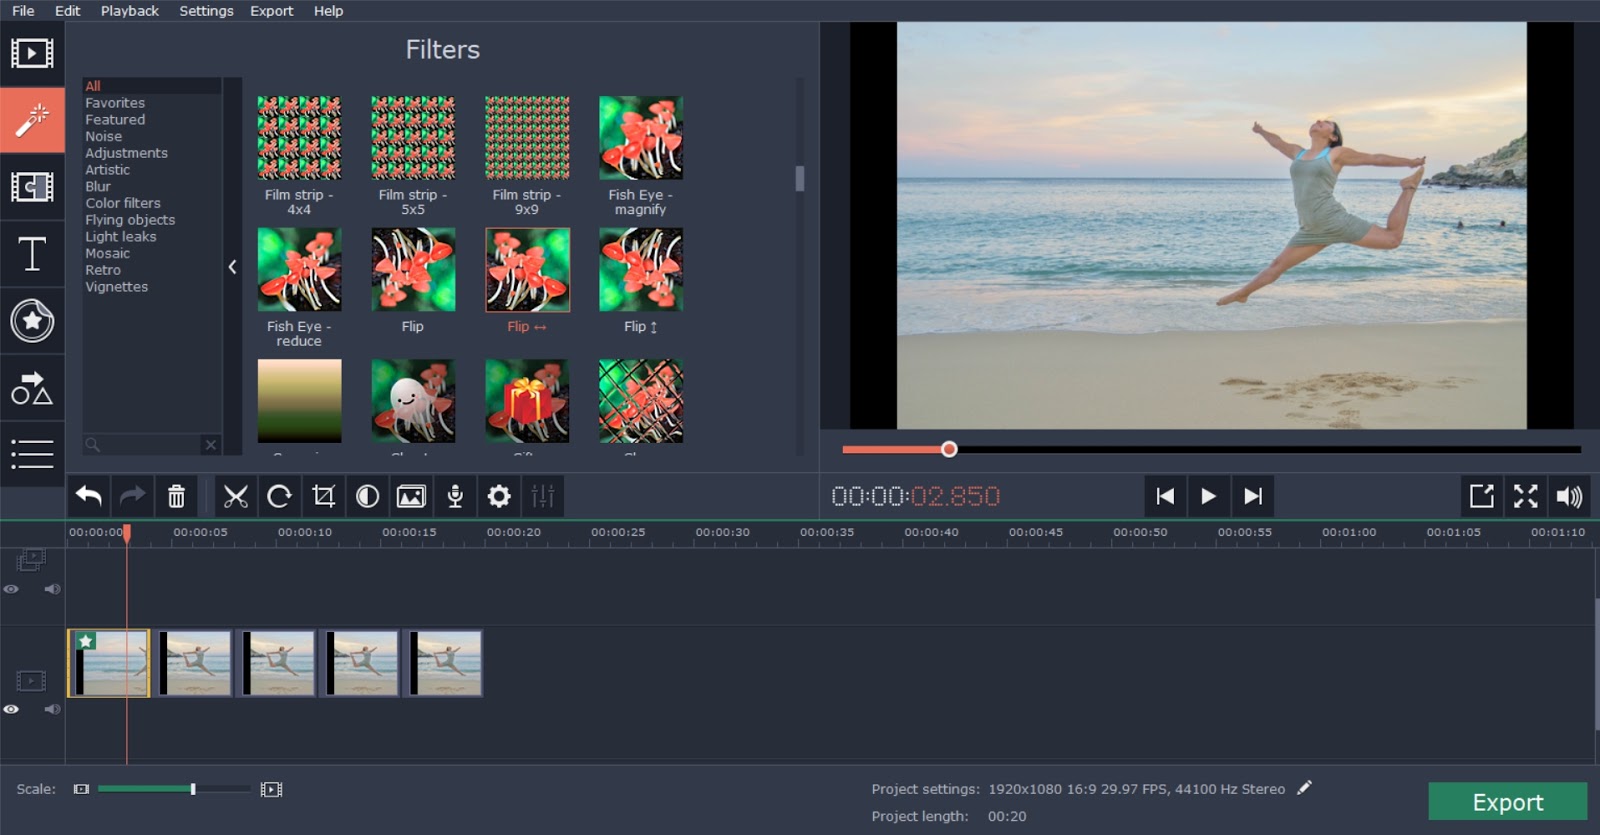Open the Titles tab with T icon
The image size is (1600, 835).
[x=32, y=254]
